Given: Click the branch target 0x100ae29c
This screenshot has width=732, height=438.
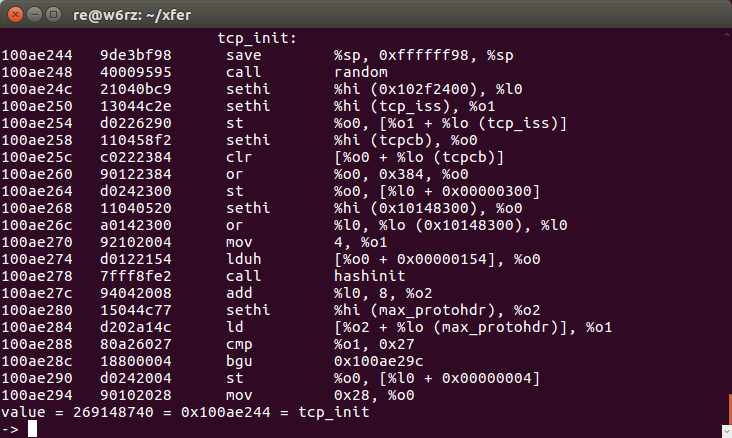Looking at the screenshot, I should (378, 361).
